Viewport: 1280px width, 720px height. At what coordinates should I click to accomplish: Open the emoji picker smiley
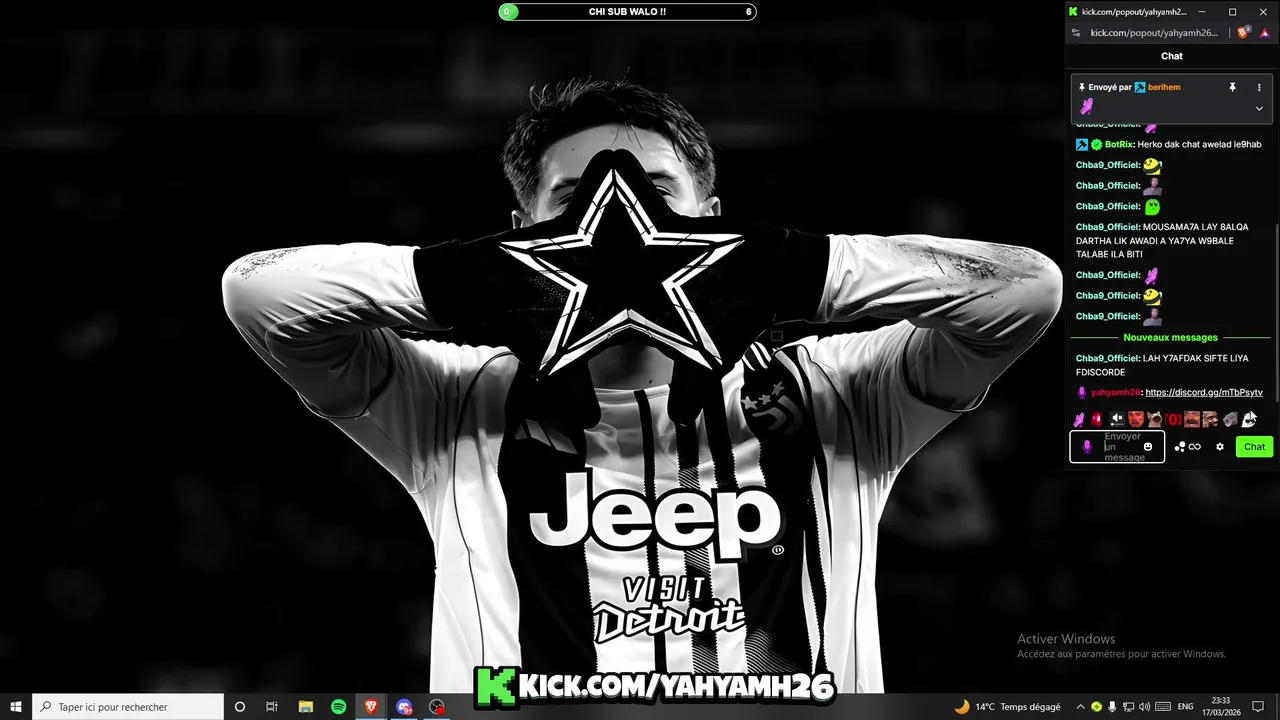coord(1148,447)
